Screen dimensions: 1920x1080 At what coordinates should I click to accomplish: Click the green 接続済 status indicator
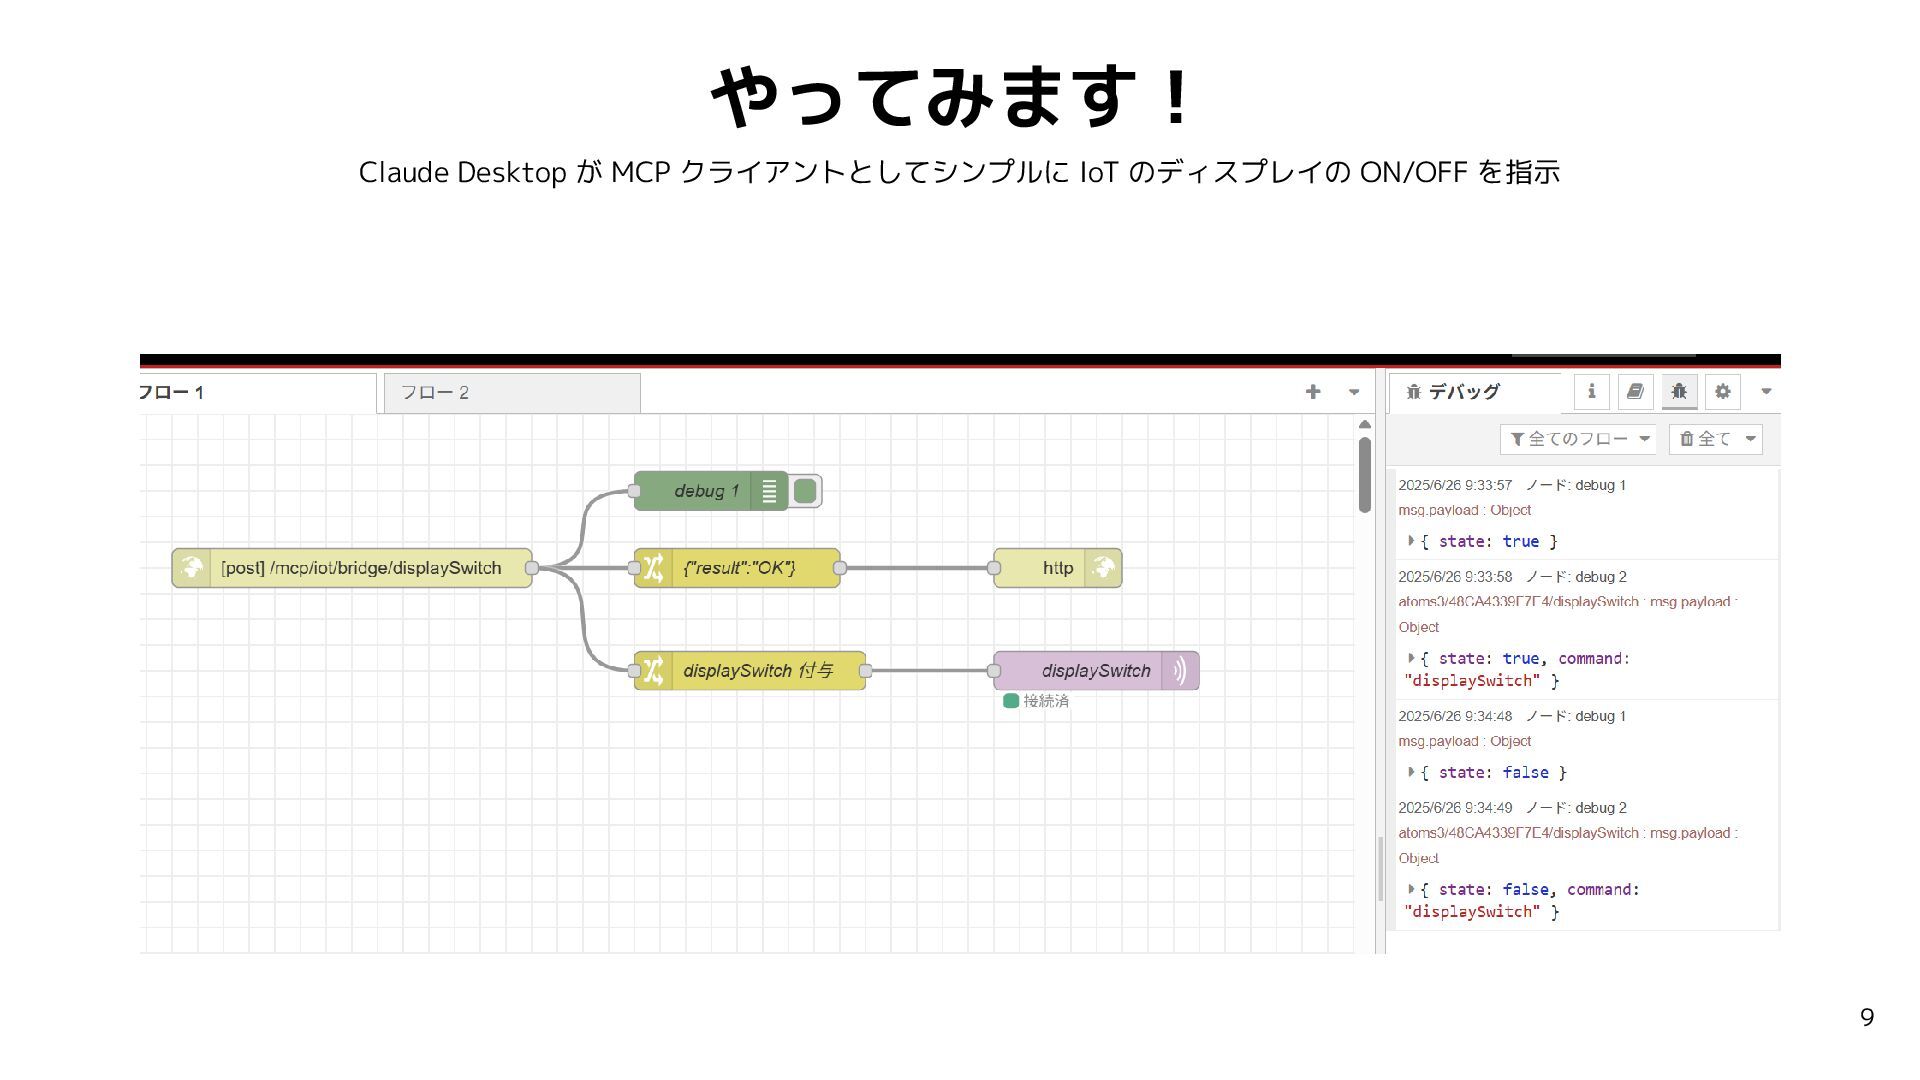pyautogui.click(x=1011, y=701)
